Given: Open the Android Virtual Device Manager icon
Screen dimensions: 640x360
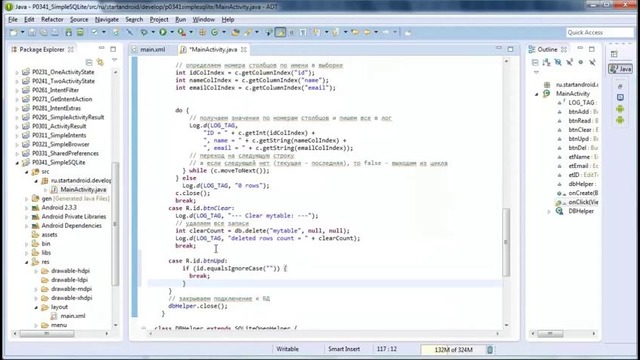Looking at the screenshot, I should (x=80, y=32).
